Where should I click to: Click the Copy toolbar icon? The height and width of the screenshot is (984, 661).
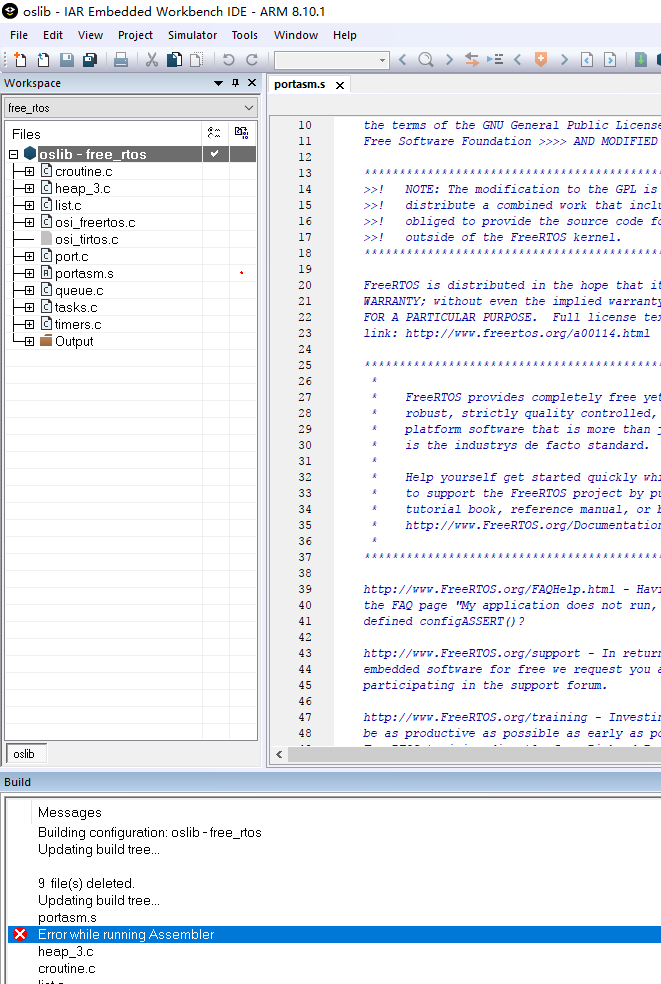coord(174,60)
